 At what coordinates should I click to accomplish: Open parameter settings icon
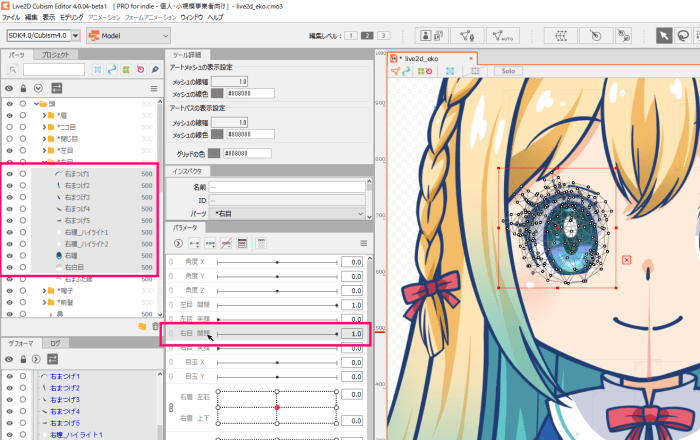pos(242,243)
